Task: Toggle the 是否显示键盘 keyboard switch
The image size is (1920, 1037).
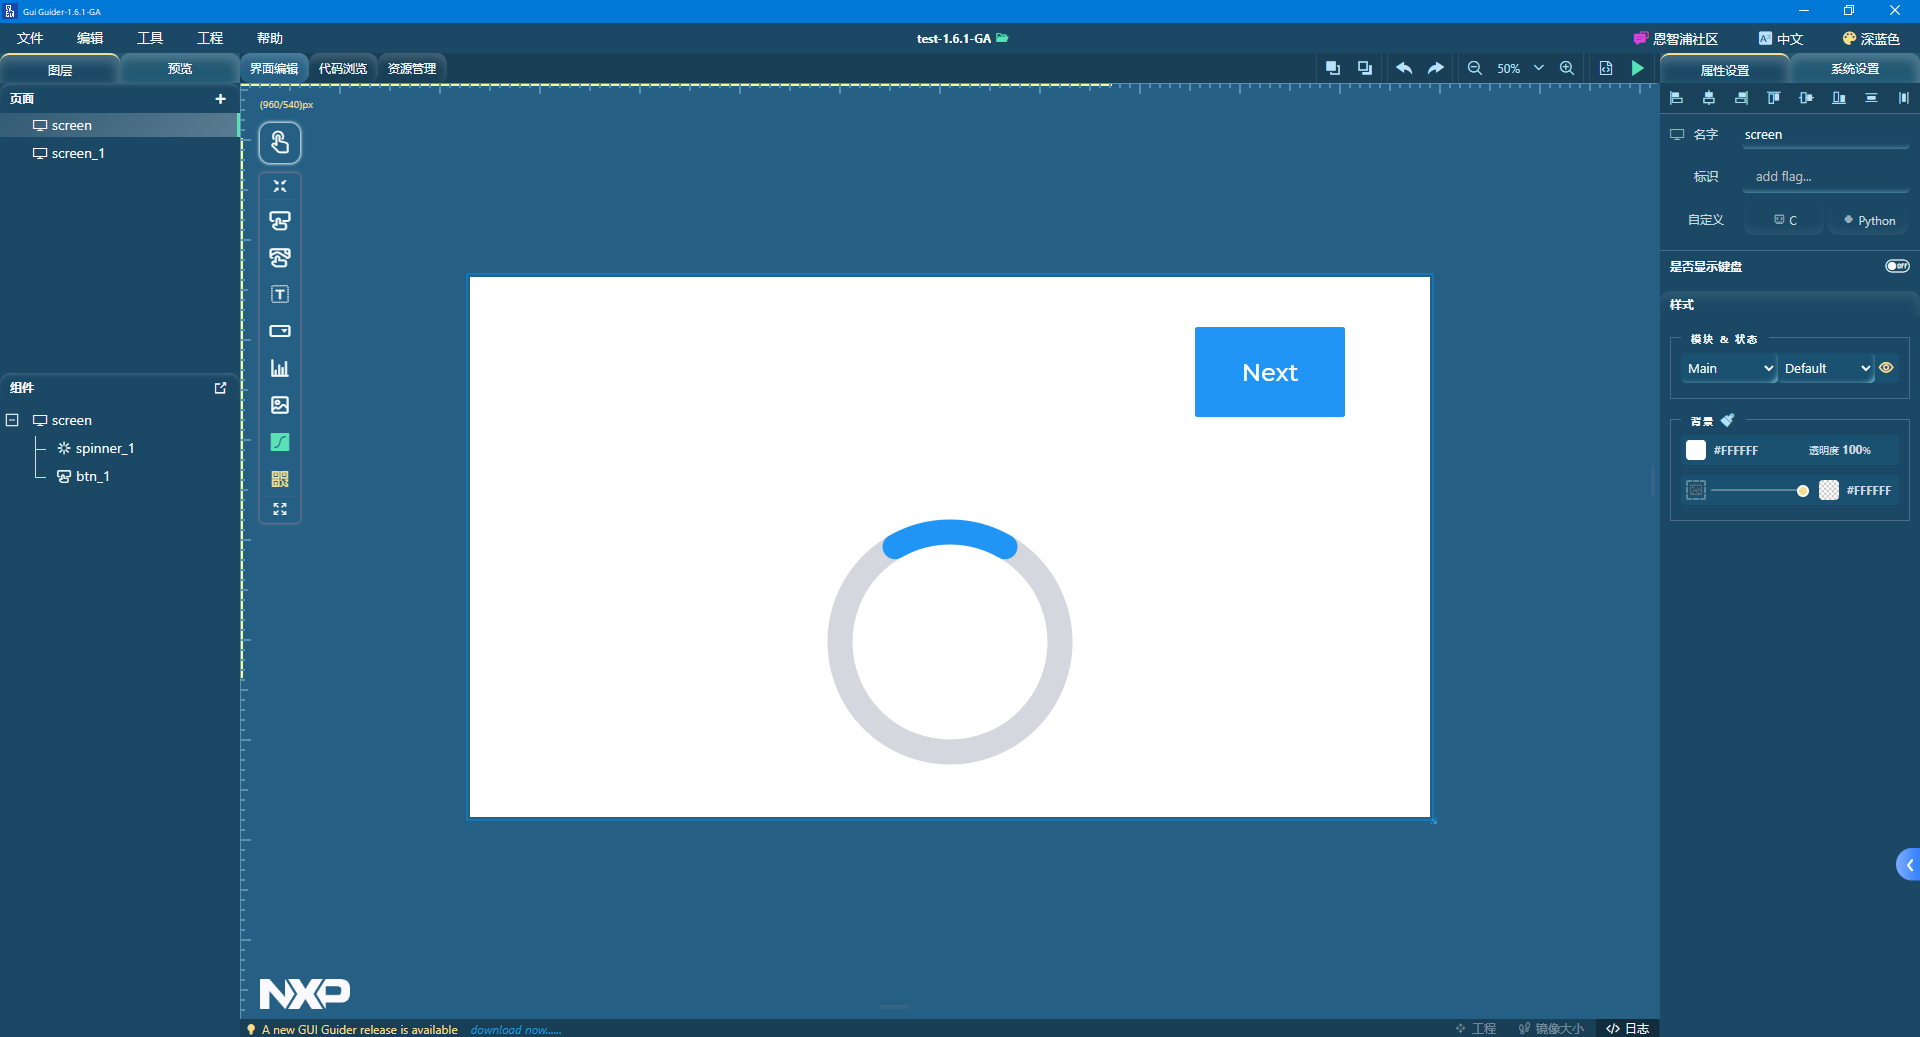Action: (1897, 266)
